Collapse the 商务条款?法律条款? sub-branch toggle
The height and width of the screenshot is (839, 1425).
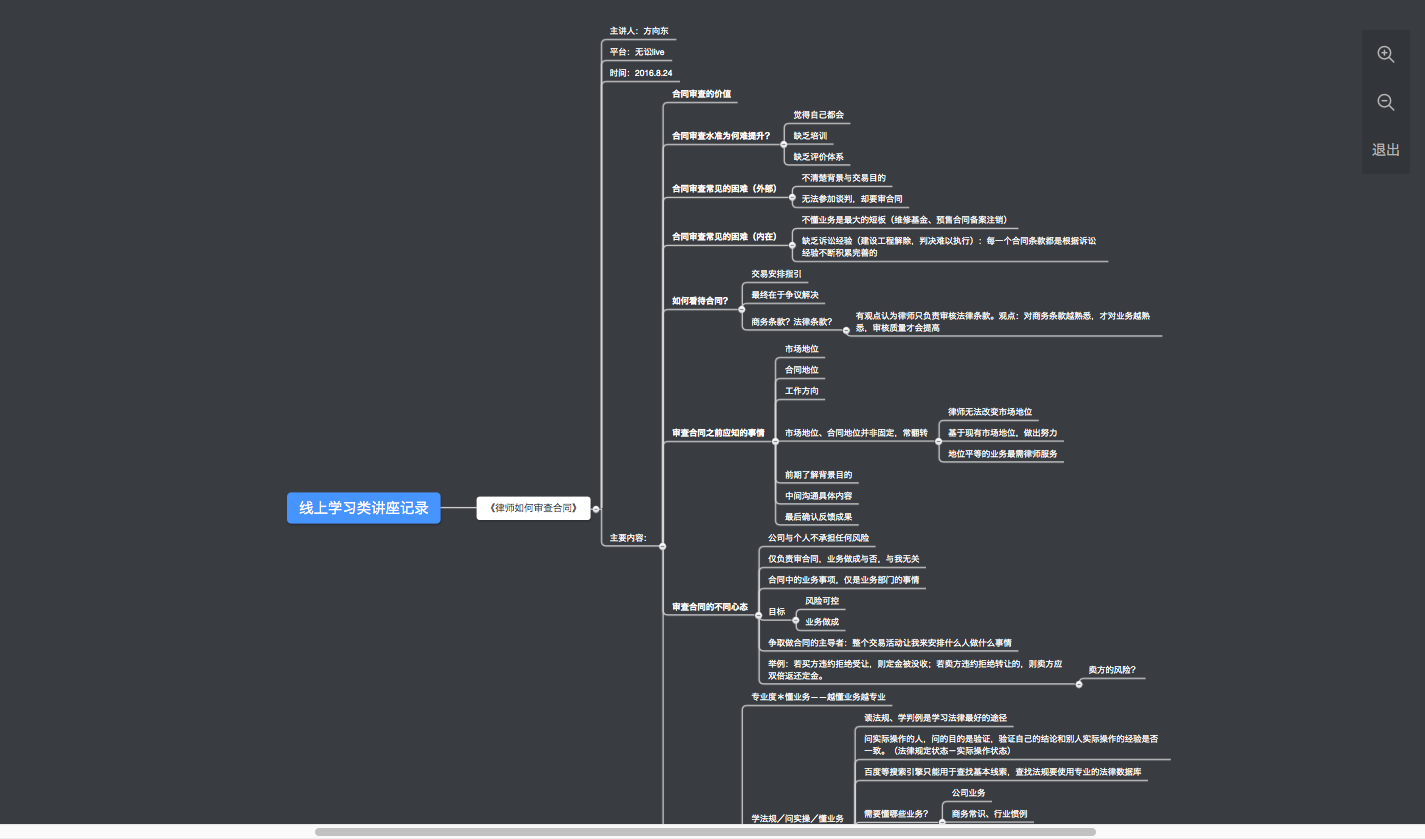click(845, 330)
